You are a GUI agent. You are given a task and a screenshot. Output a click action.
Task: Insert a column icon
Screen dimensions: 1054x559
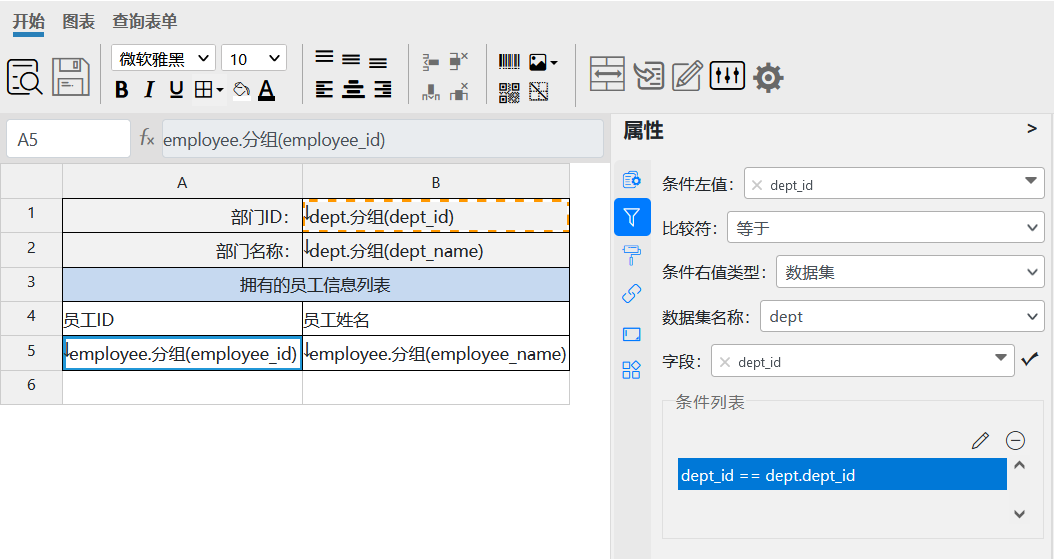click(431, 91)
